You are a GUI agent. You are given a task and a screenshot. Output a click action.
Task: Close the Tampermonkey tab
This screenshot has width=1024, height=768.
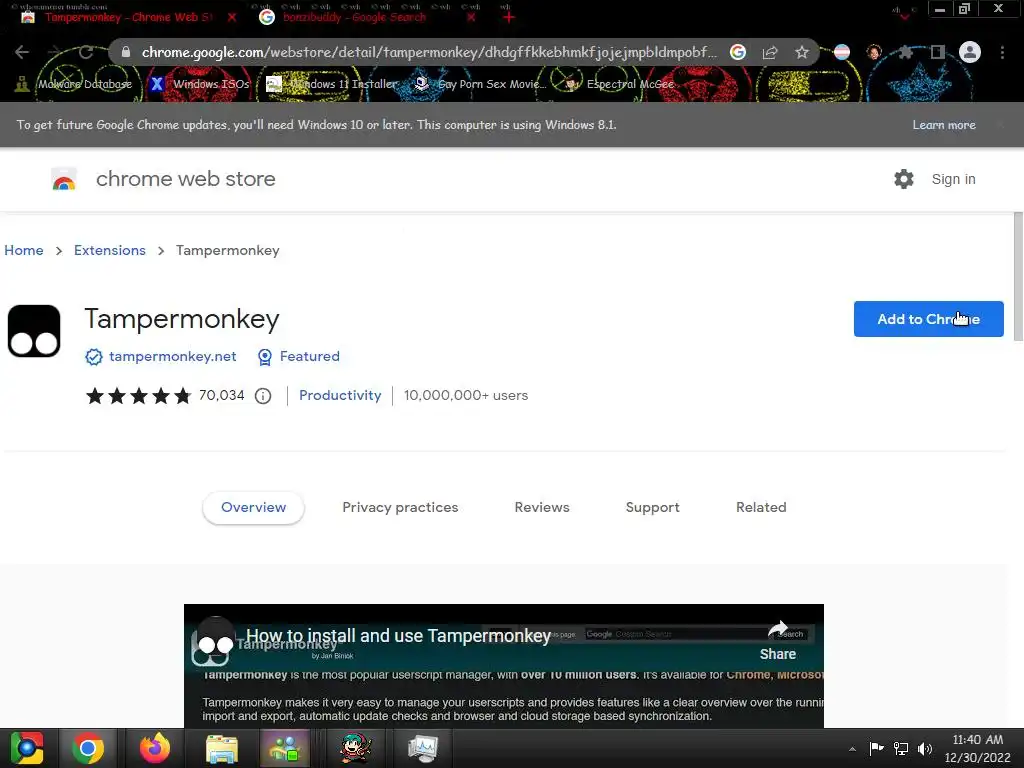tap(232, 18)
